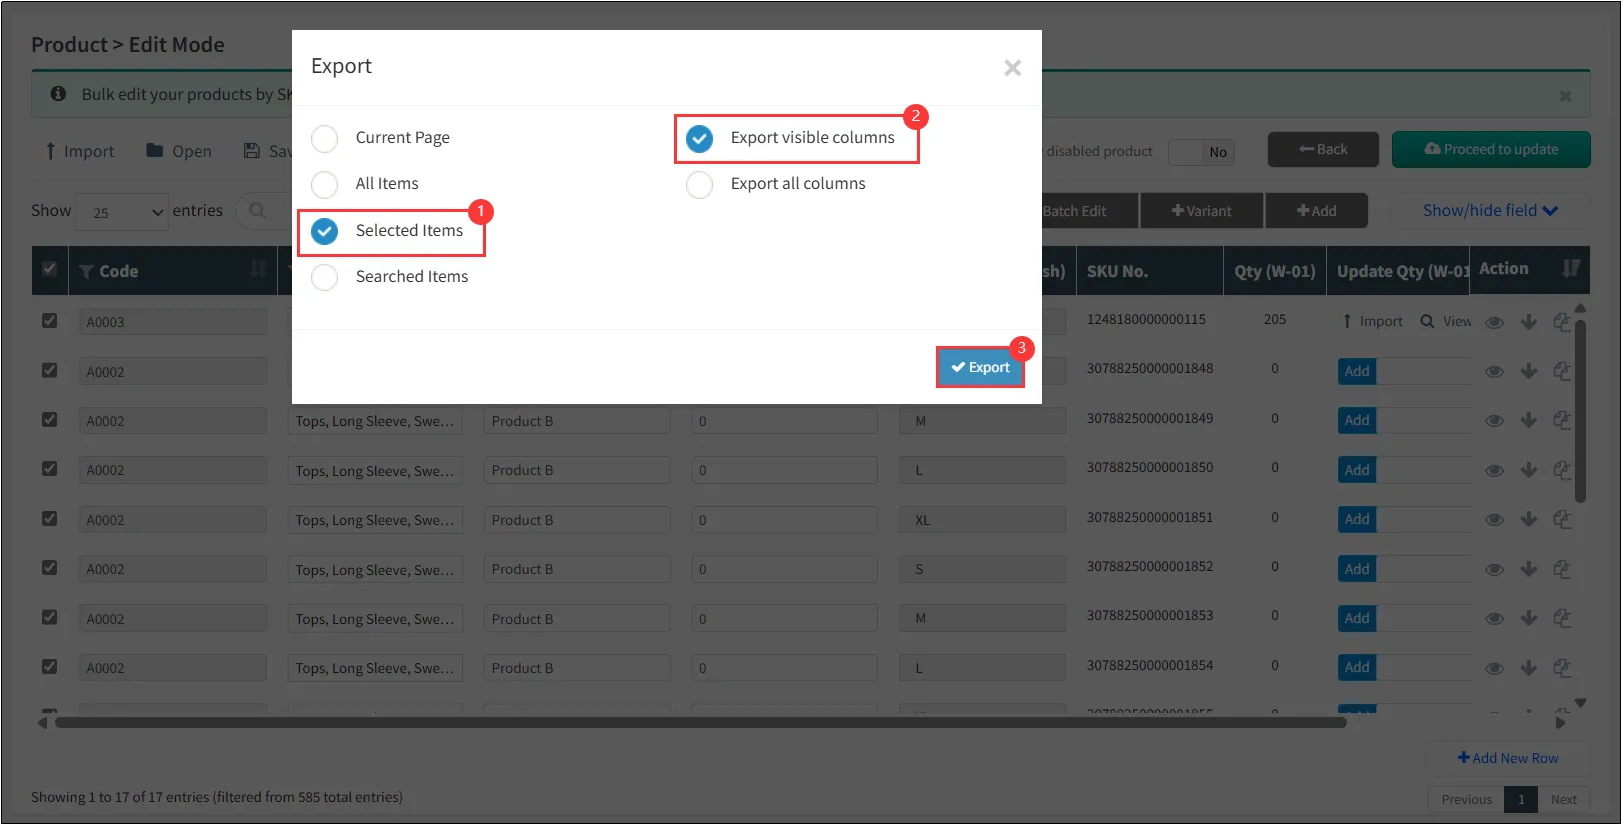Click the search magnifier icon beside entries
Viewport: 1624px width, 826px height.
pos(257,210)
